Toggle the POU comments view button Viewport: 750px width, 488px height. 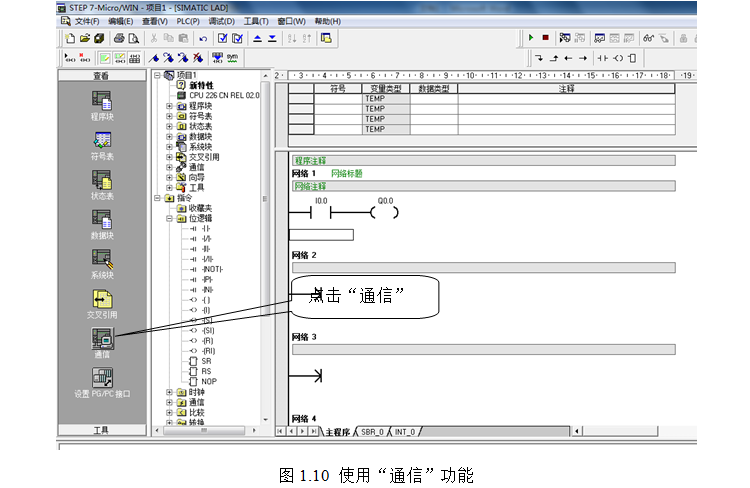(105, 58)
